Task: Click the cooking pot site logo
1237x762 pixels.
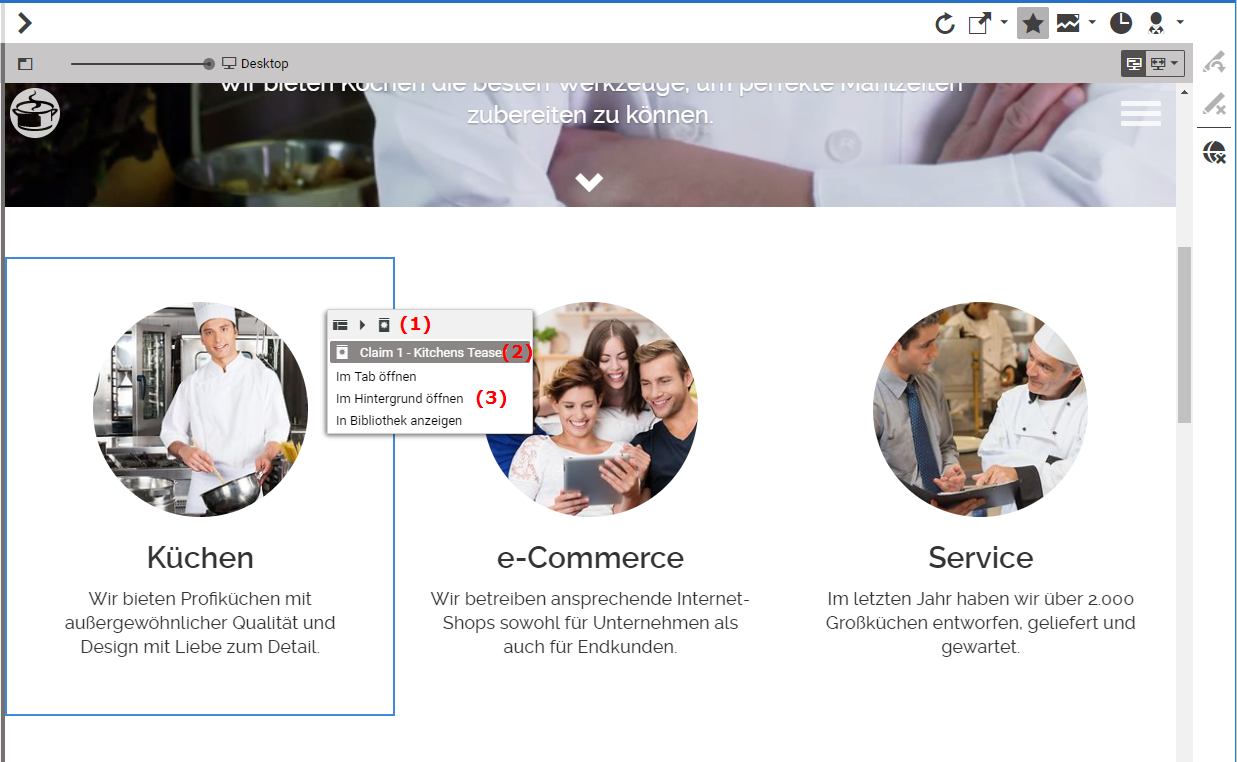Action: pos(35,112)
